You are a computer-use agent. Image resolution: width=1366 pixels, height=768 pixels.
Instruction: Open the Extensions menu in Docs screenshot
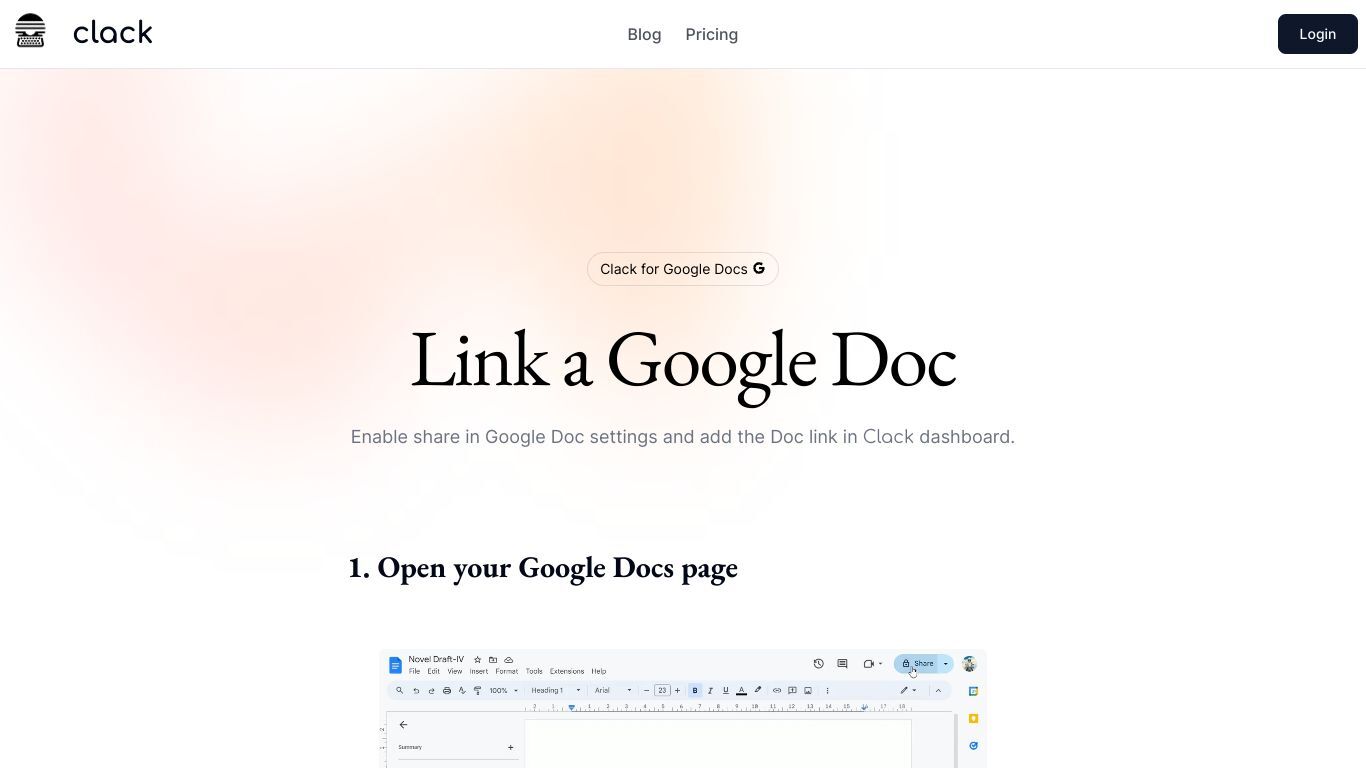[567, 671]
